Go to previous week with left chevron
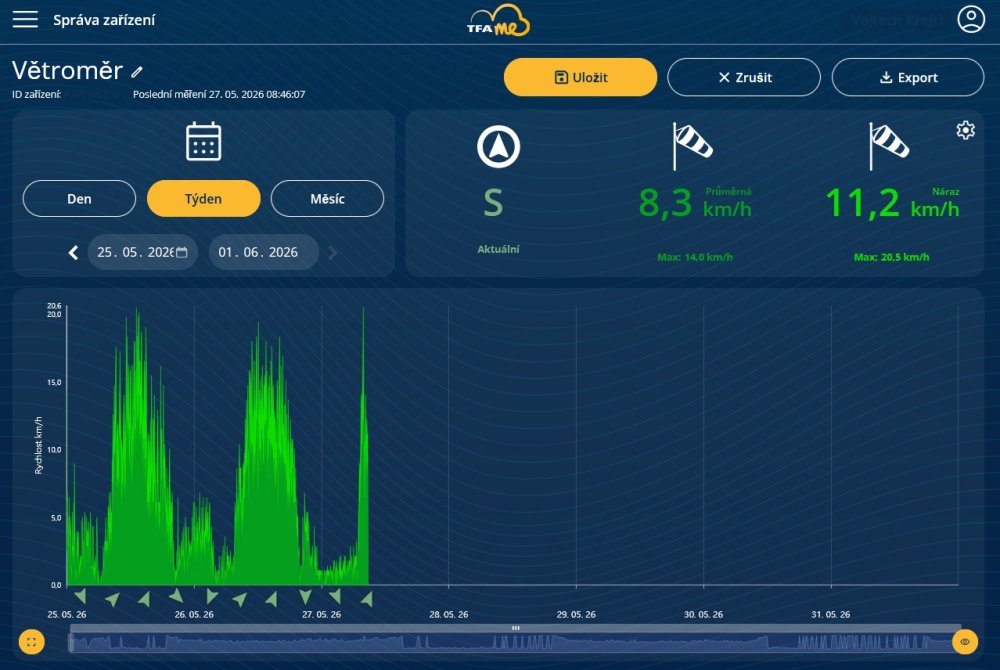 73,252
